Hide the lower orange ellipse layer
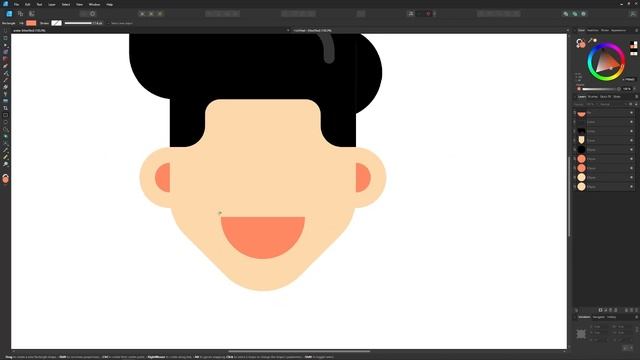The width and height of the screenshot is (640, 360). click(631, 168)
